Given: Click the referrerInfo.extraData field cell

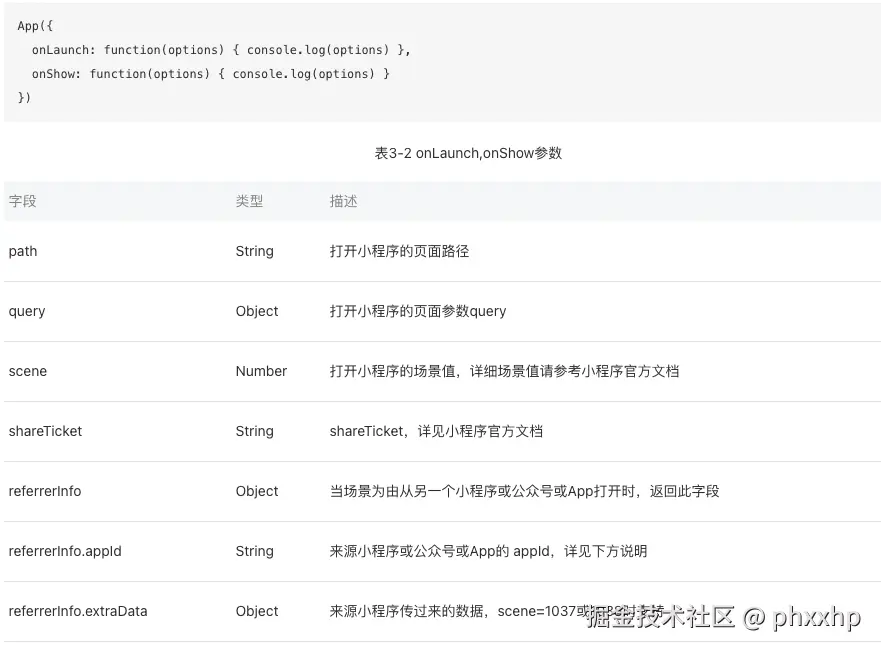Looking at the screenshot, I should point(78,611).
